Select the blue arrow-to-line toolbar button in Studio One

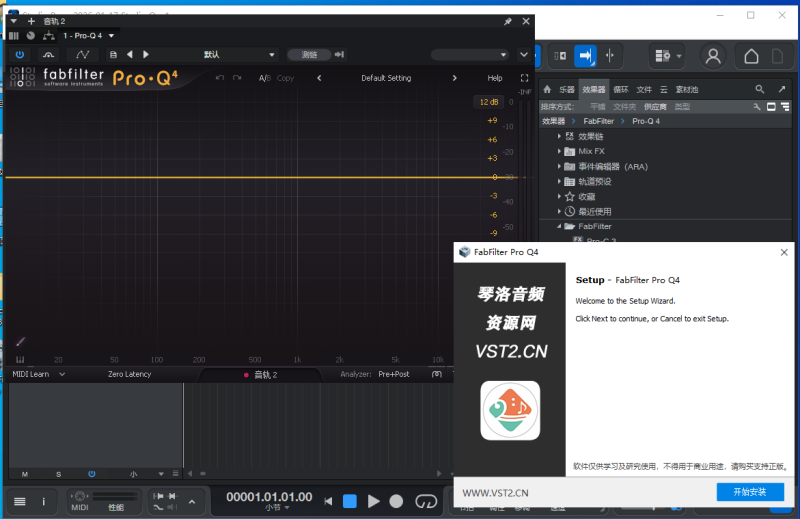coord(585,56)
